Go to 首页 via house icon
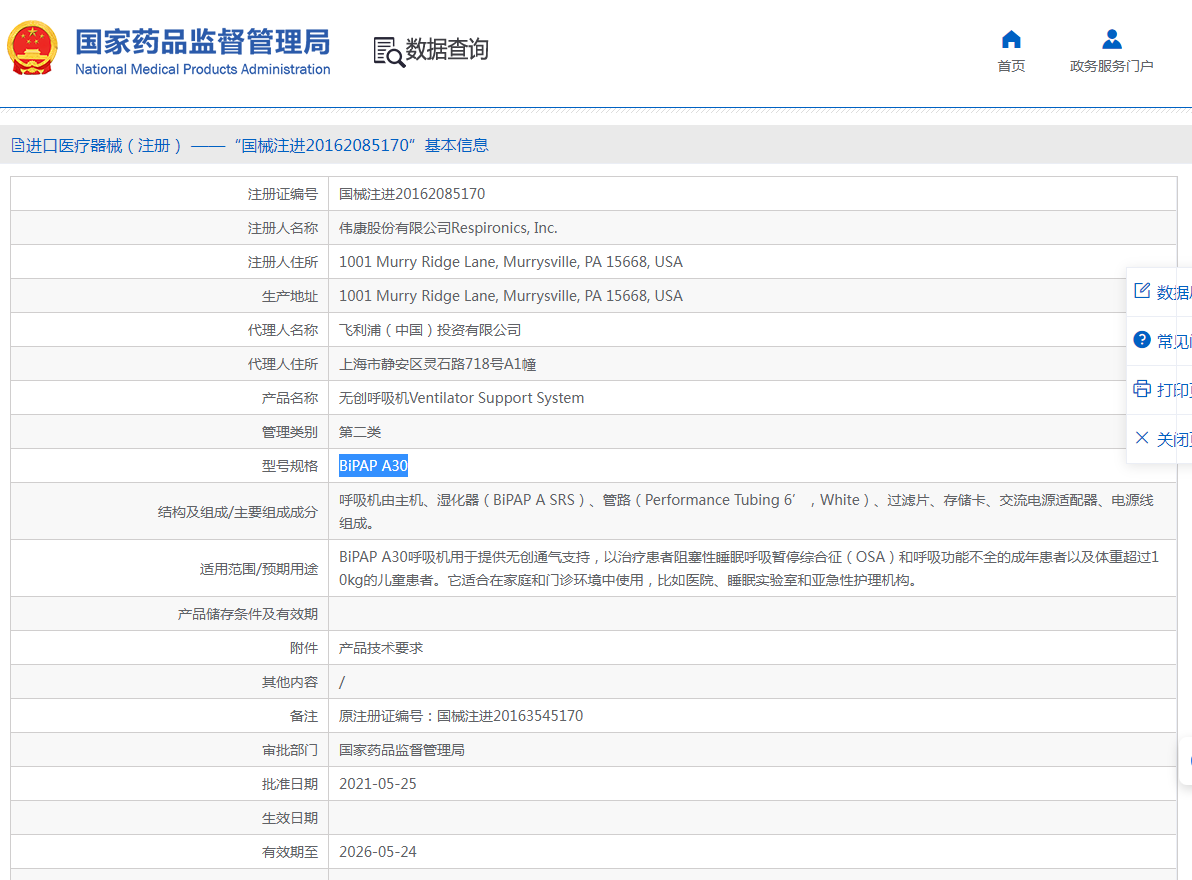 (x=1011, y=39)
